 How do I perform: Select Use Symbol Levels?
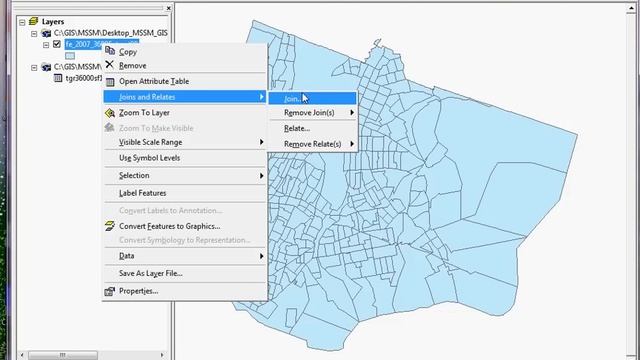(185, 158)
